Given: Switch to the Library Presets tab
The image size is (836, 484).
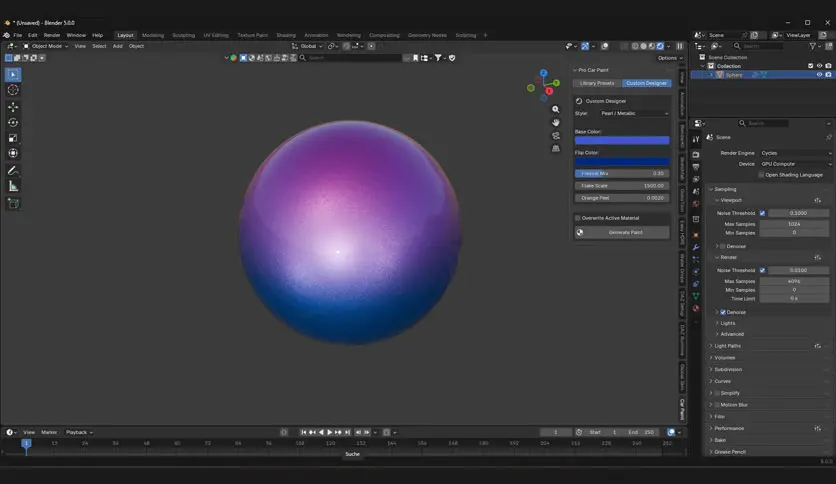Looking at the screenshot, I should (597, 83).
